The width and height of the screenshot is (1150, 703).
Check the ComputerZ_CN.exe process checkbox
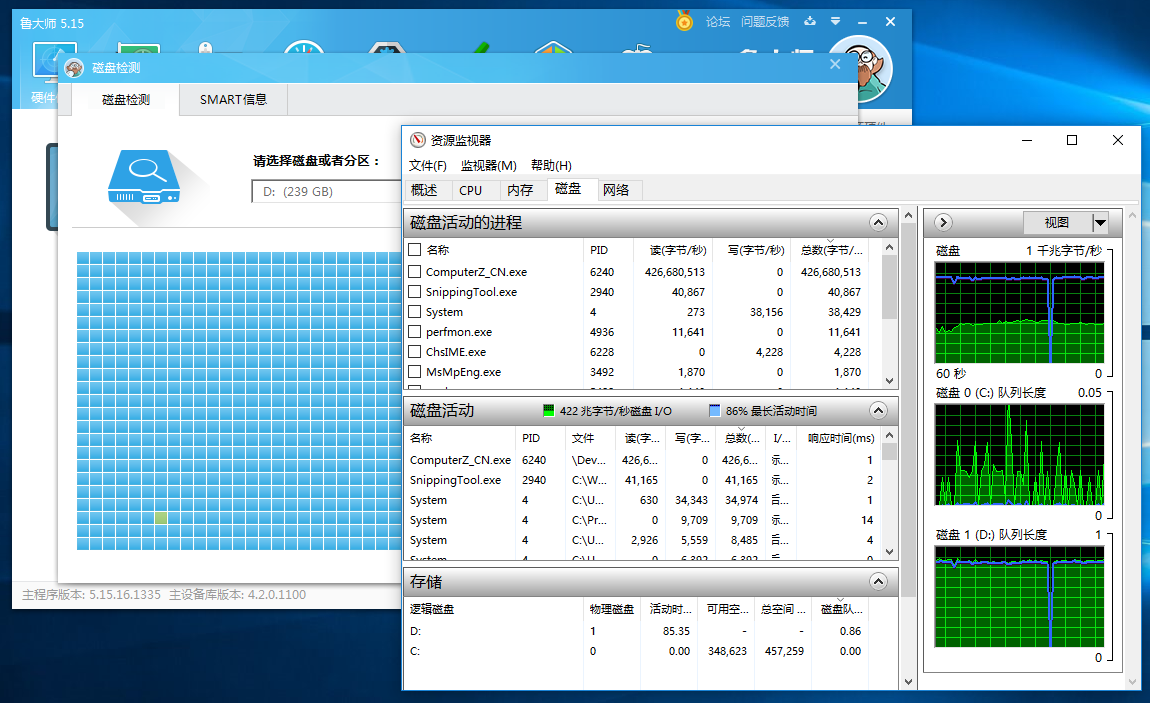[x=415, y=272]
